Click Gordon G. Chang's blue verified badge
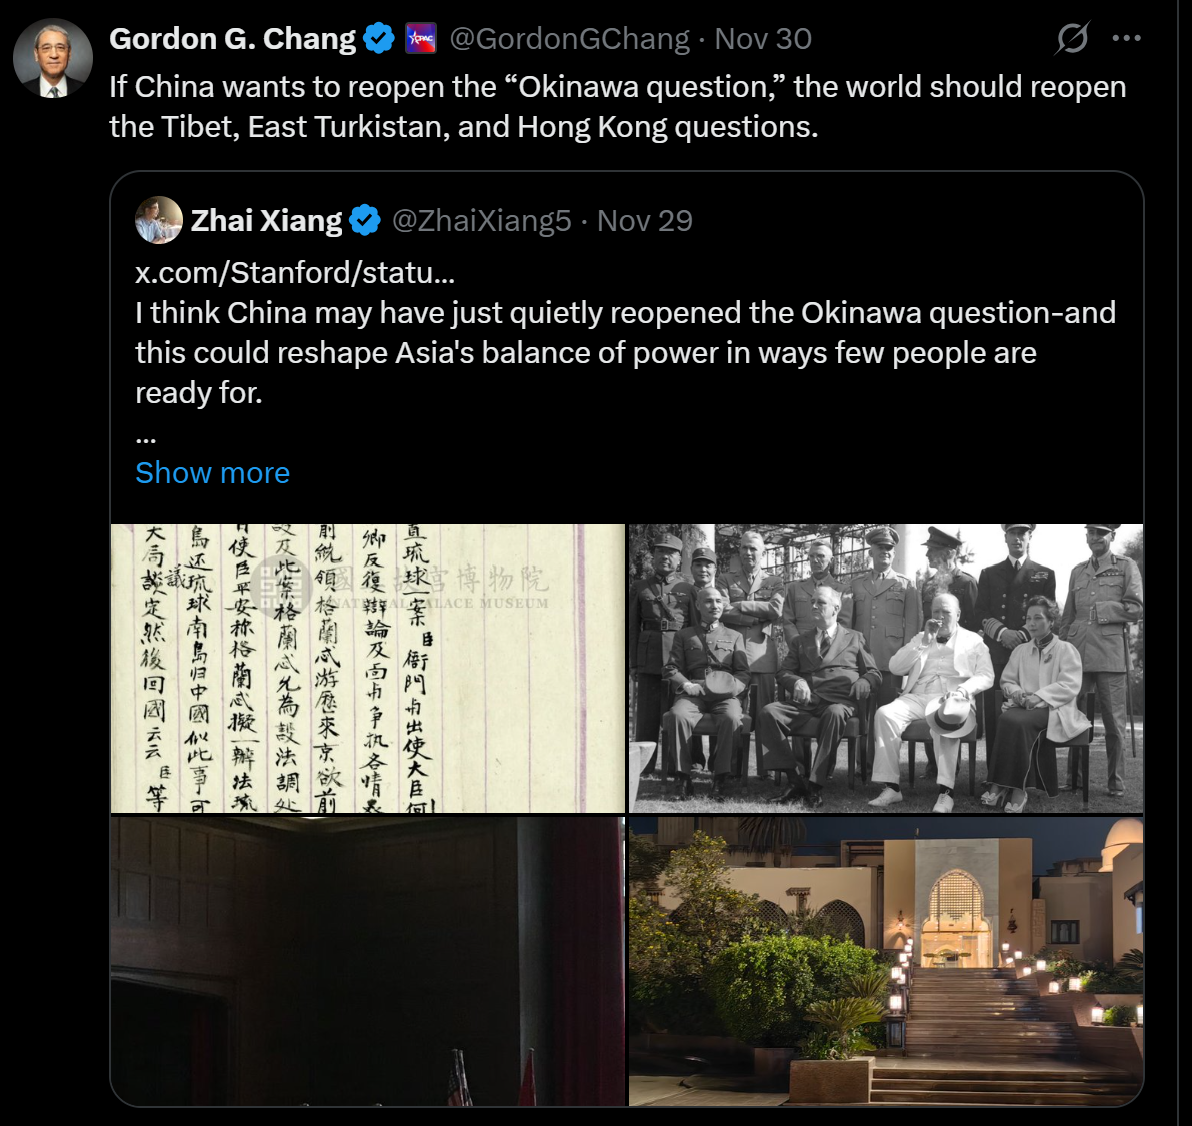The image size is (1192, 1126). (379, 39)
